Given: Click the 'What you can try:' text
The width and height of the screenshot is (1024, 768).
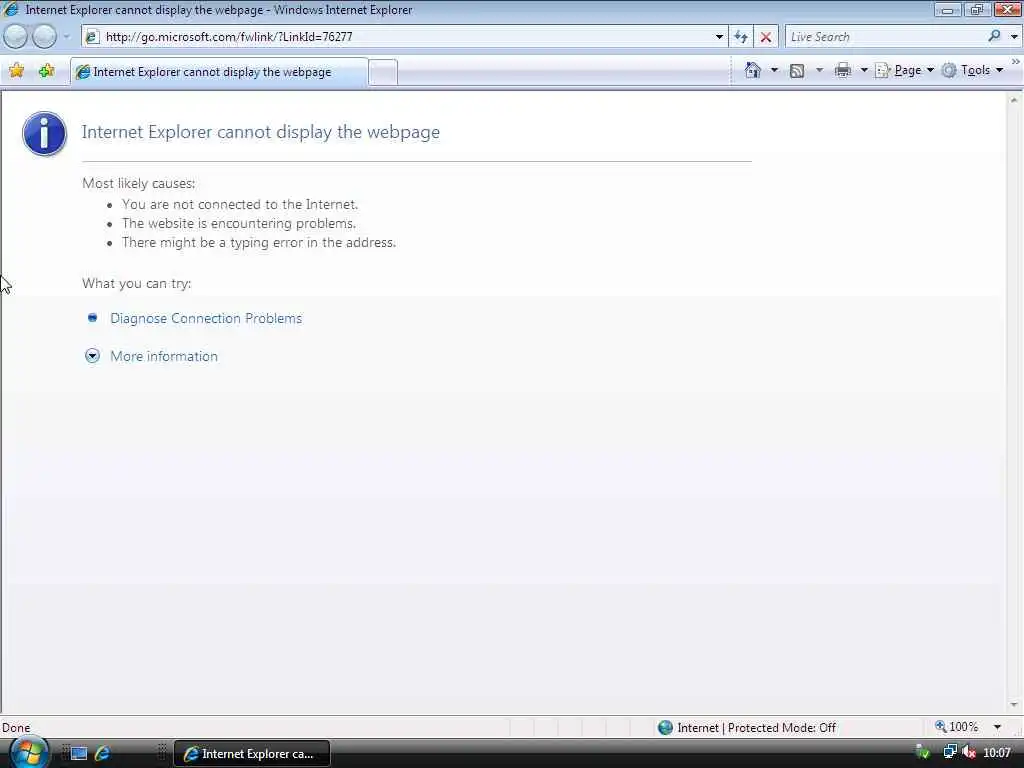Looking at the screenshot, I should coord(136,283).
